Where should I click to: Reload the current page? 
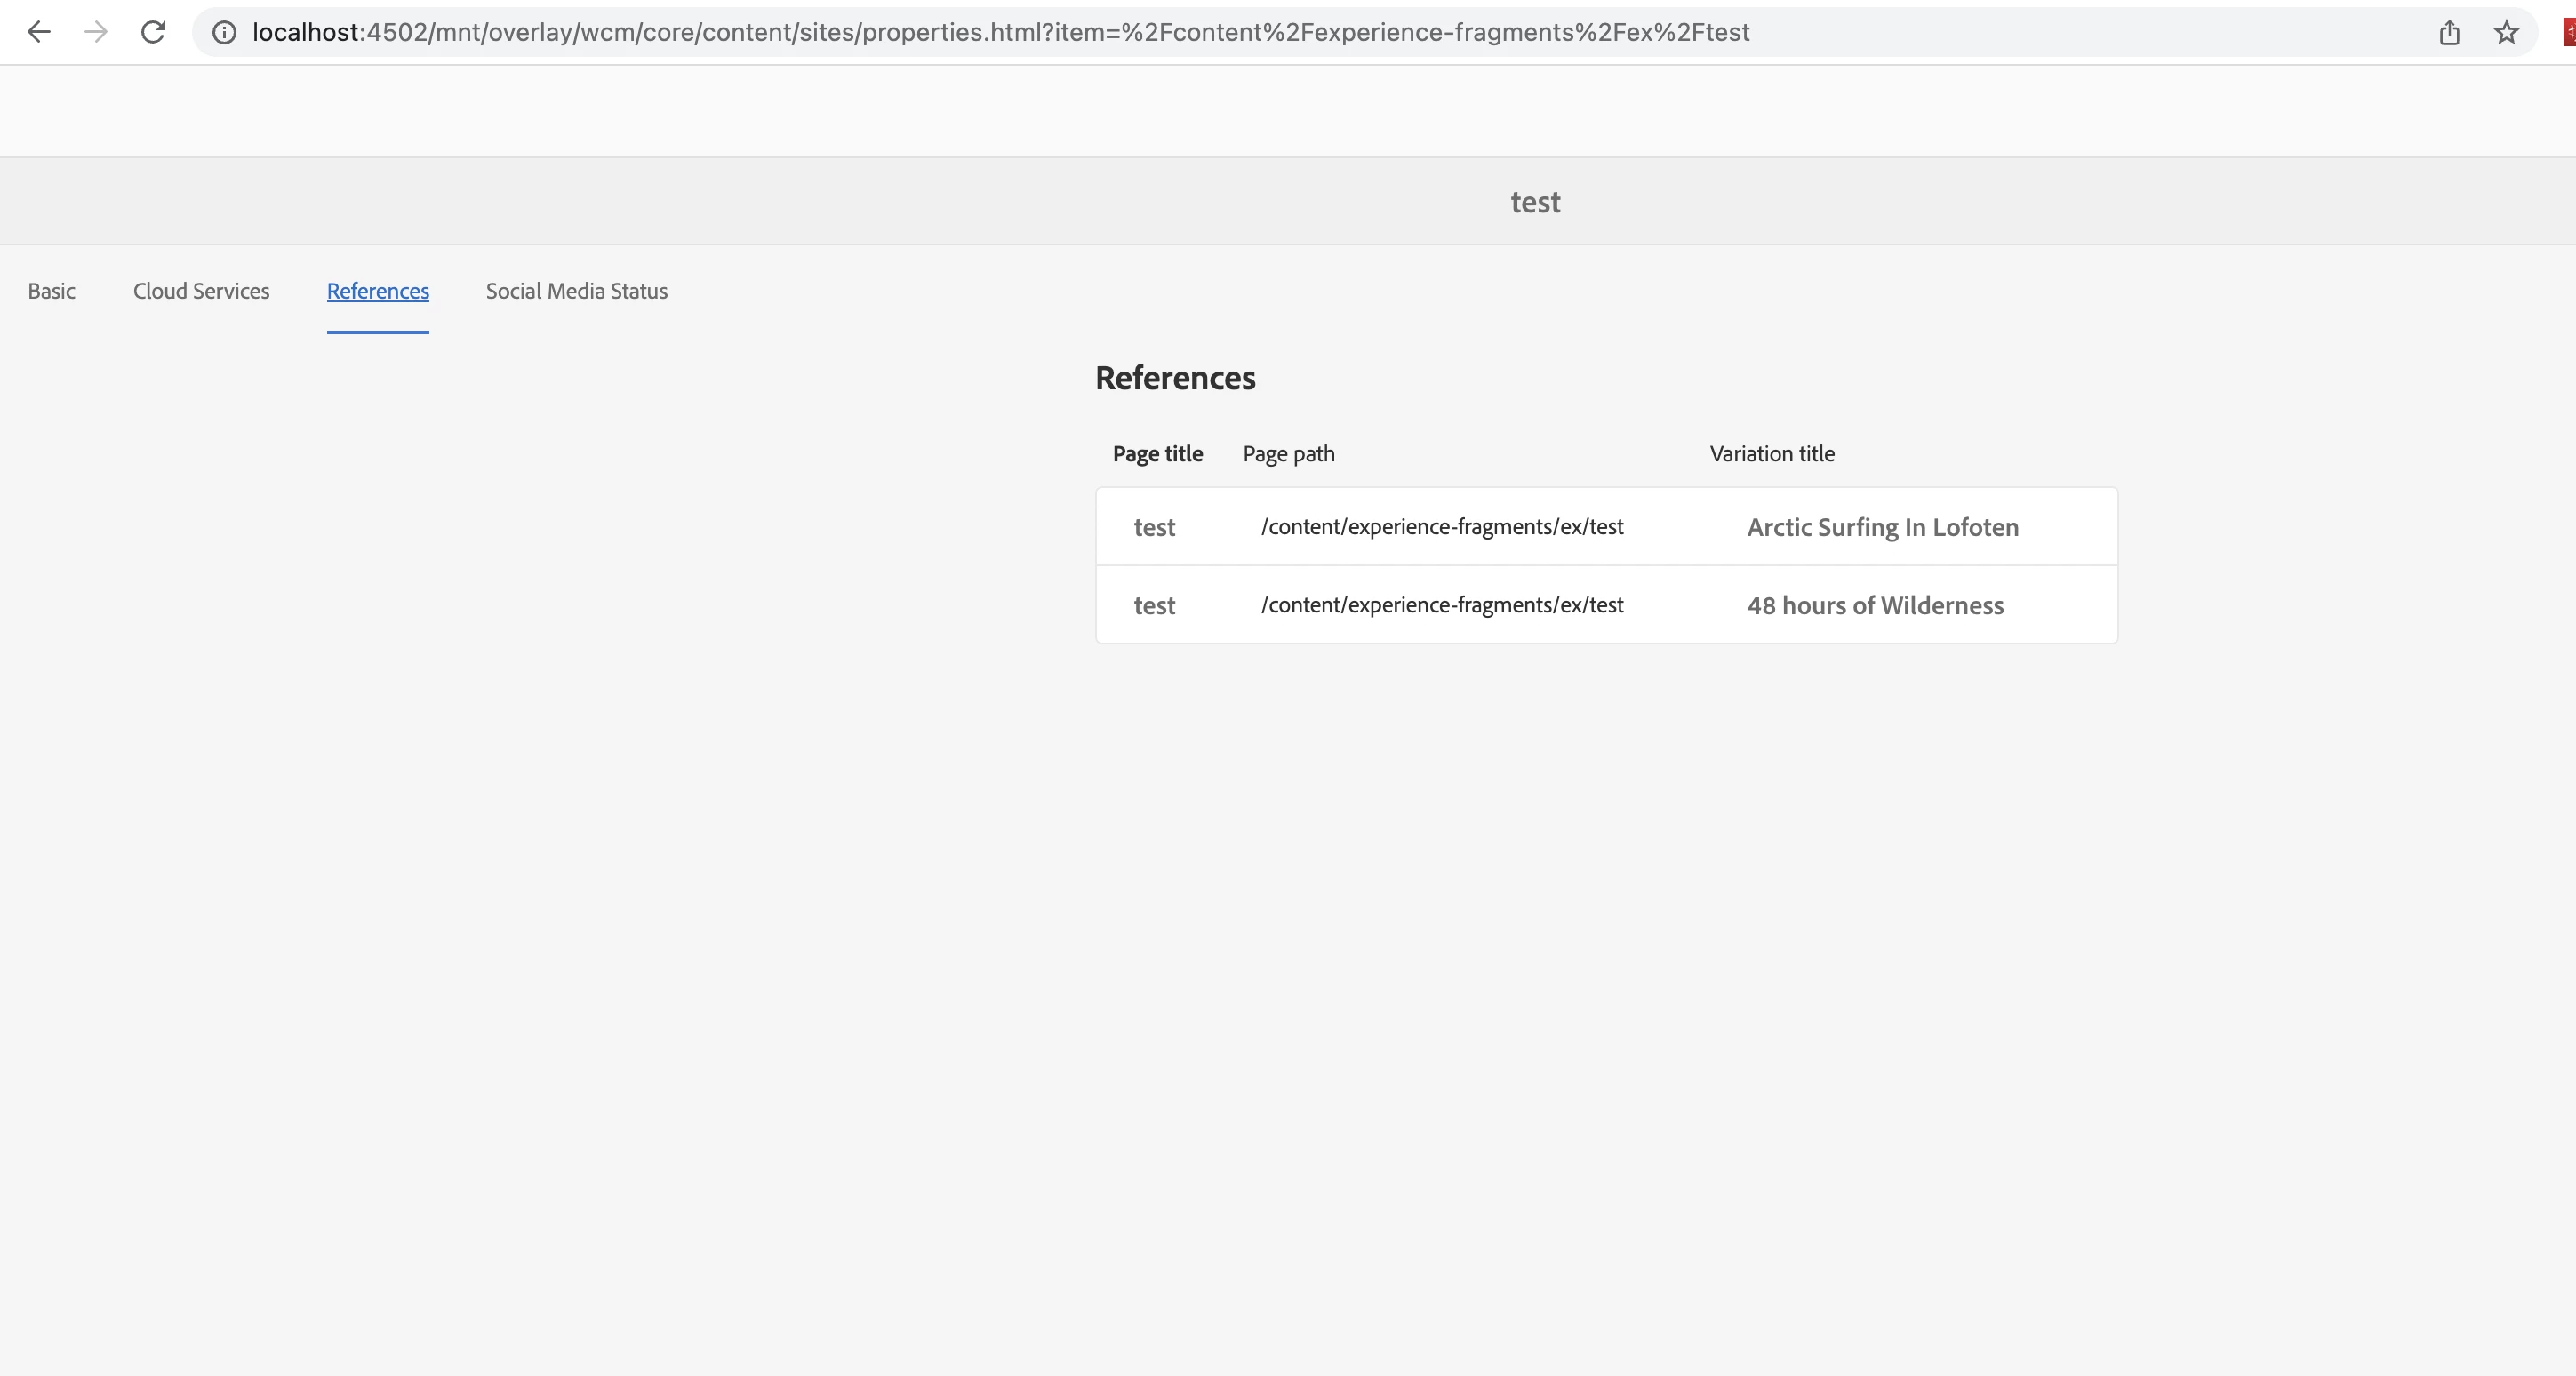(x=153, y=32)
